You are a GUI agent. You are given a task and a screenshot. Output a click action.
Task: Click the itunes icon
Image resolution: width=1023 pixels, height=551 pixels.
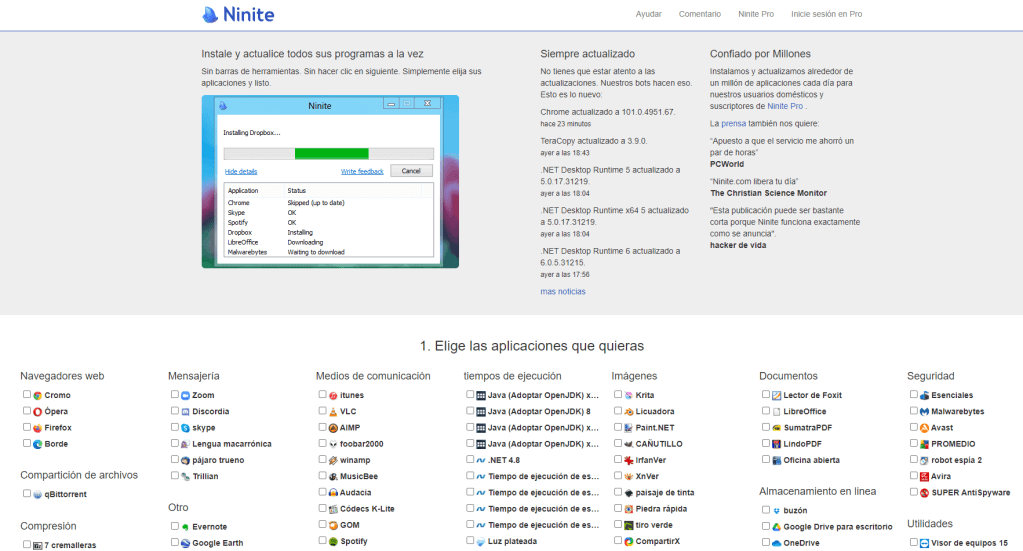pyautogui.click(x=333, y=395)
